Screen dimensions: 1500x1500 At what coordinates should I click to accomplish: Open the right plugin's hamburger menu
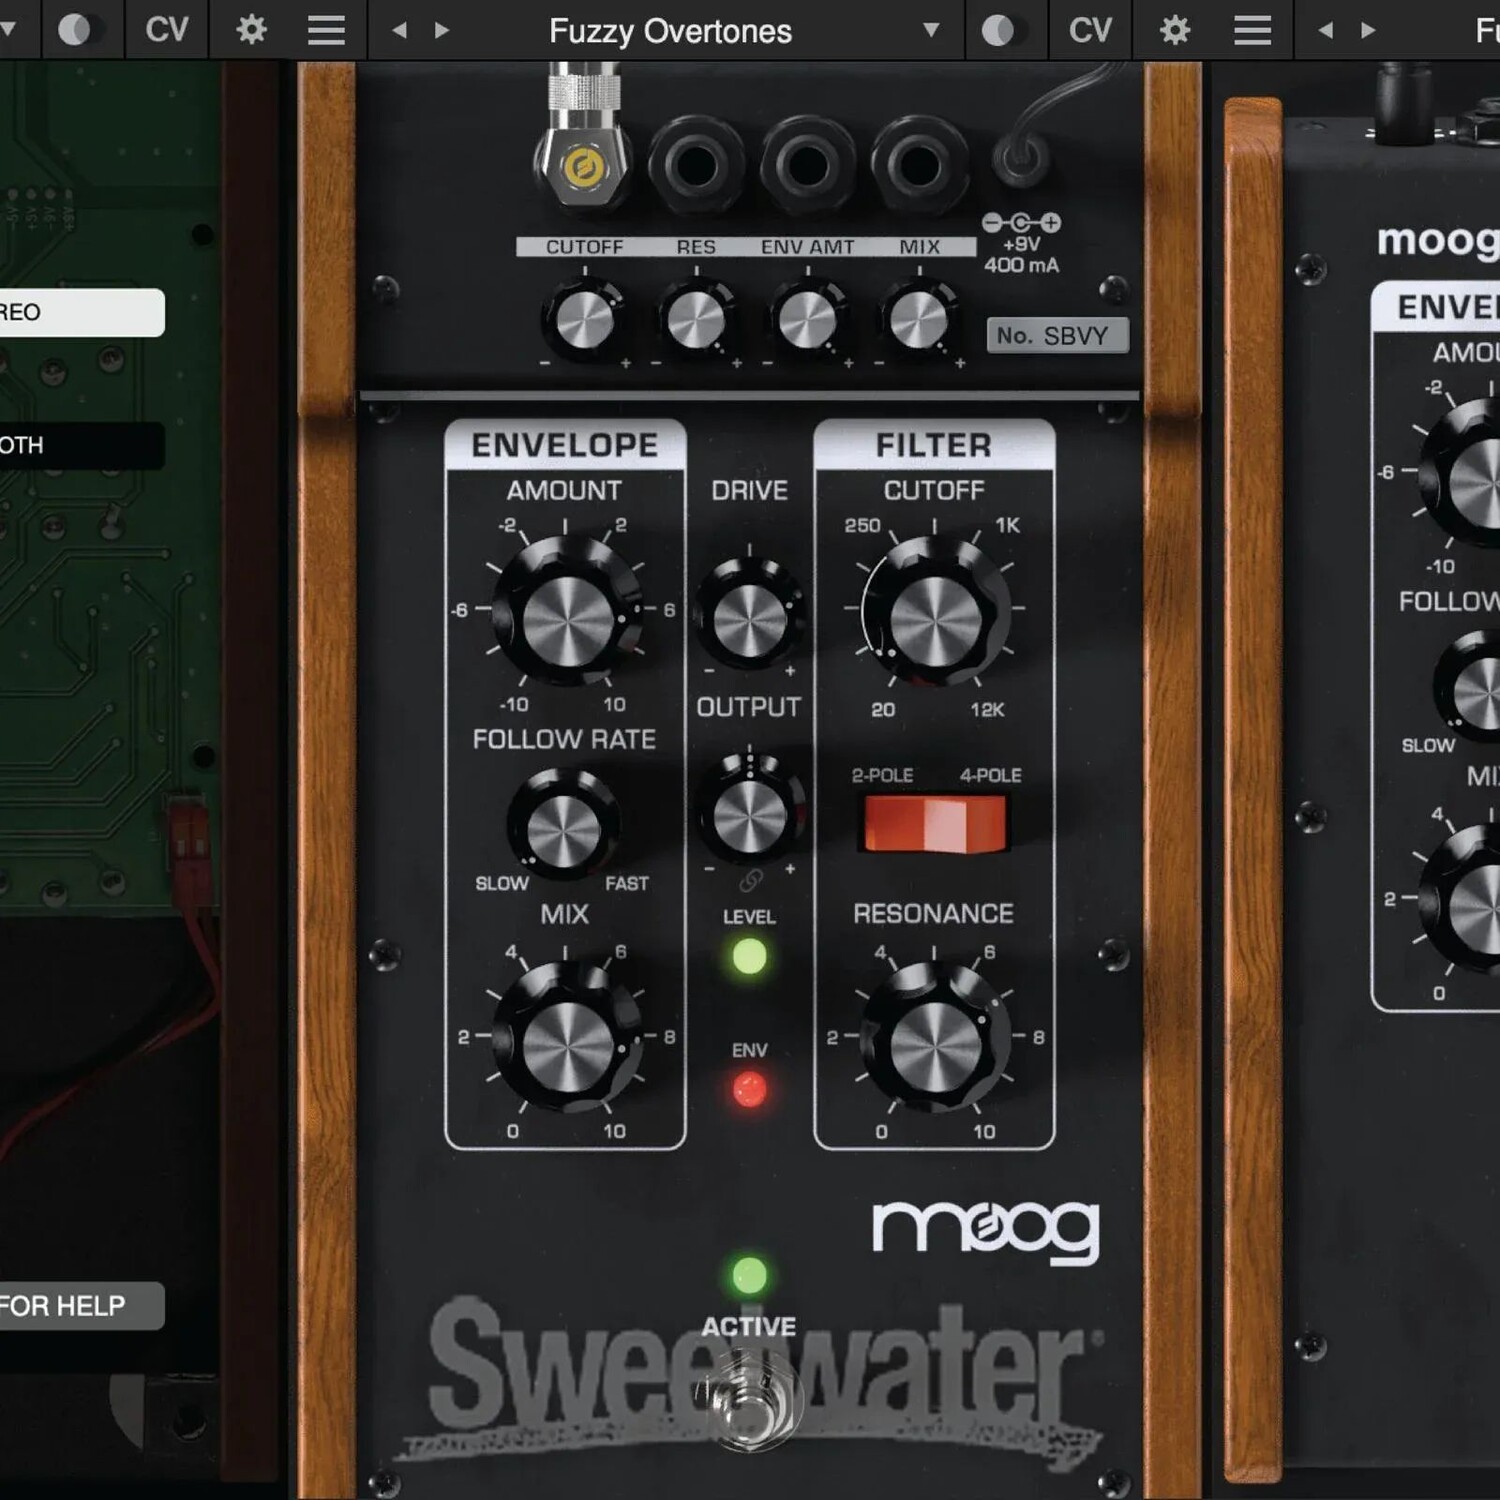1252,30
